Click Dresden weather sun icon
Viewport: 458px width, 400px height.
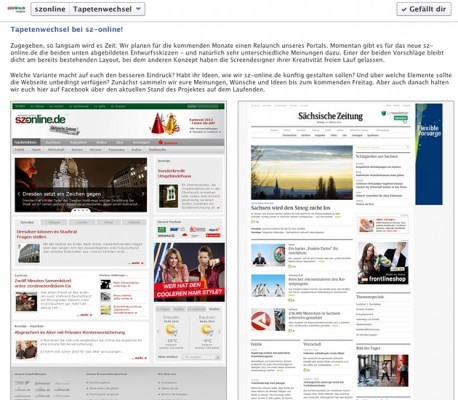tap(171, 330)
